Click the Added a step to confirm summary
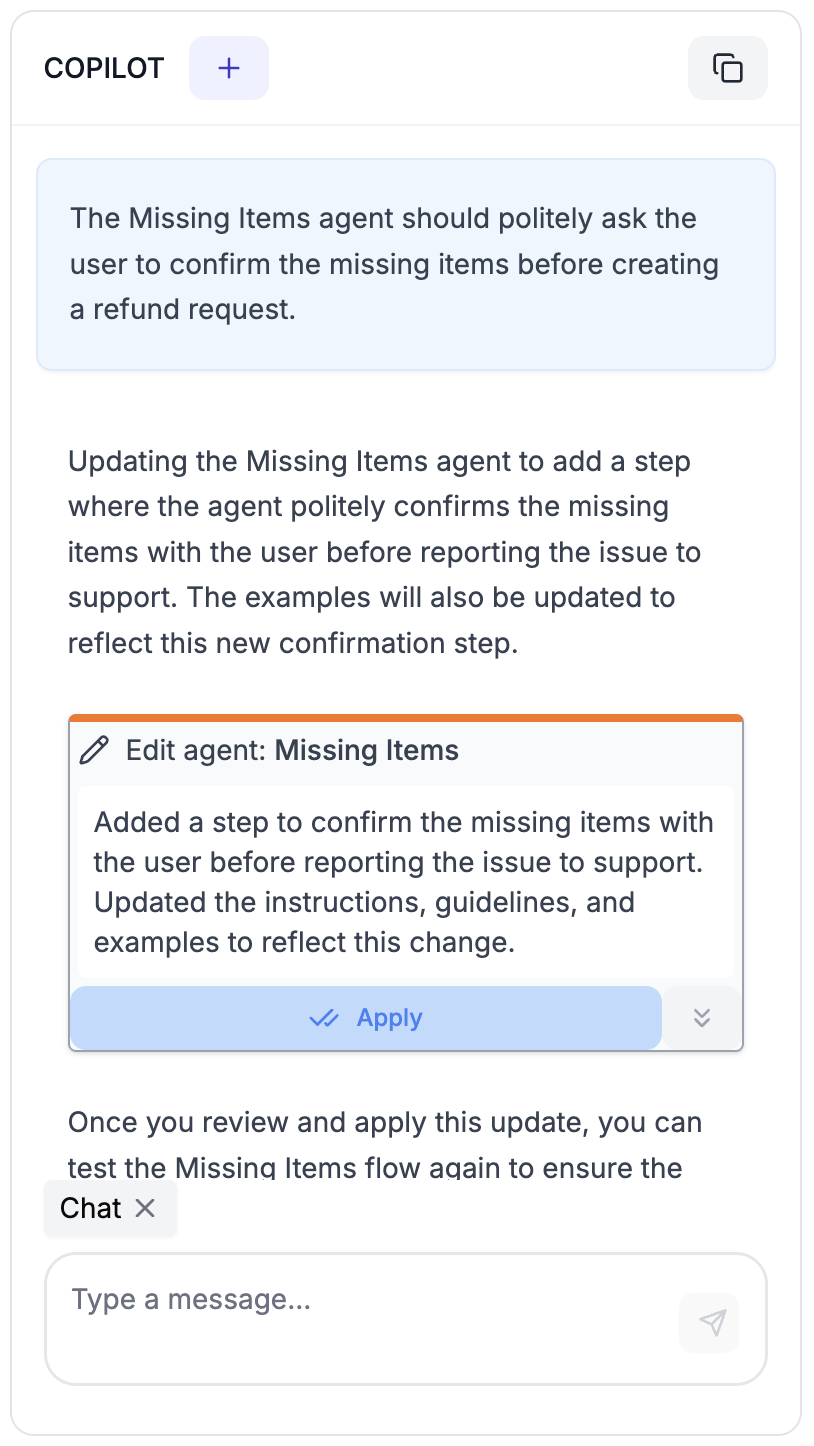The height and width of the screenshot is (1446, 814). (404, 882)
